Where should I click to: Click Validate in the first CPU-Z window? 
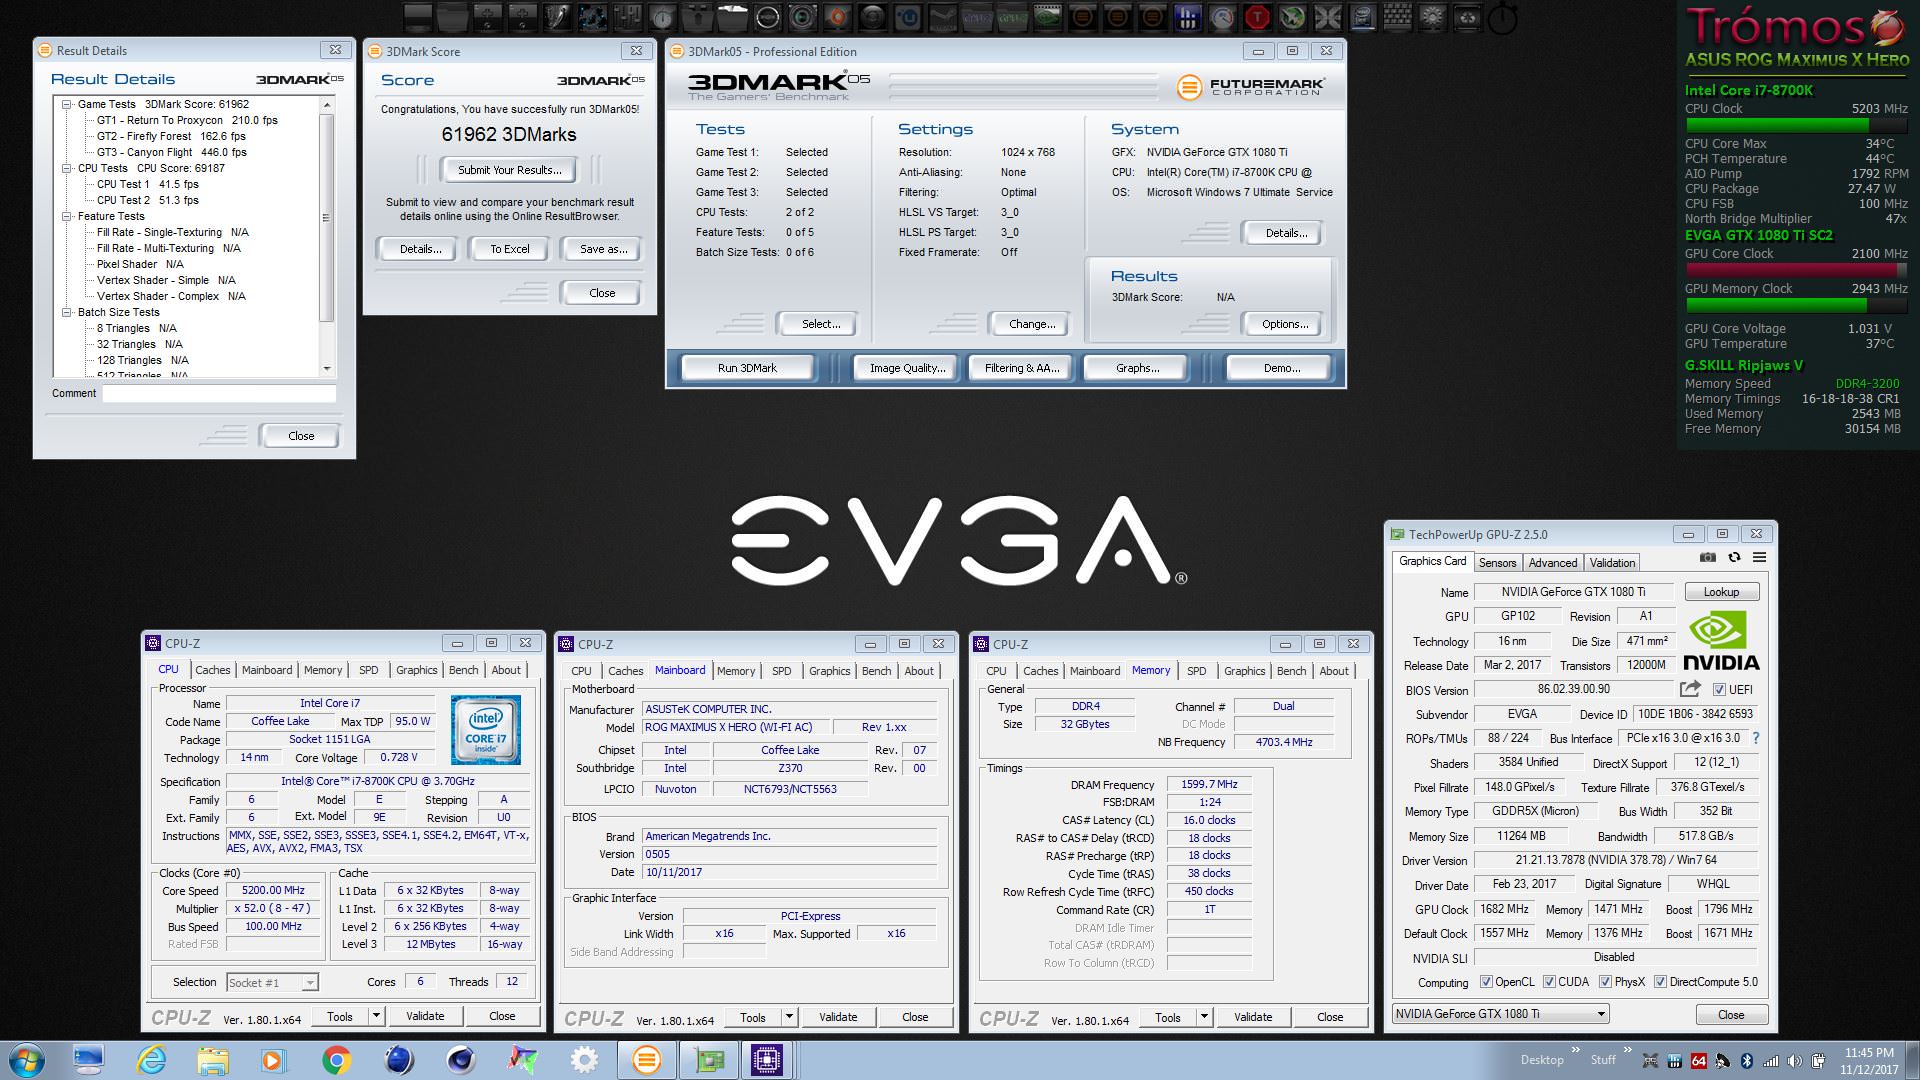pyautogui.click(x=425, y=1016)
